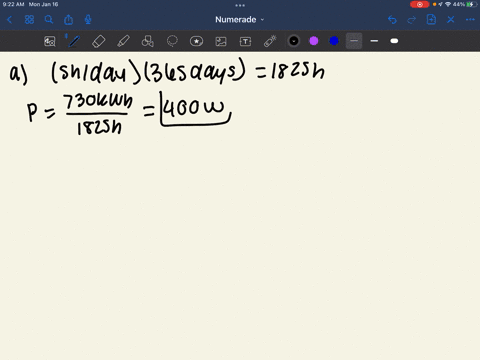The image size is (480, 360).
Task: Tap the red screen recording indicator
Action: click(420, 4)
